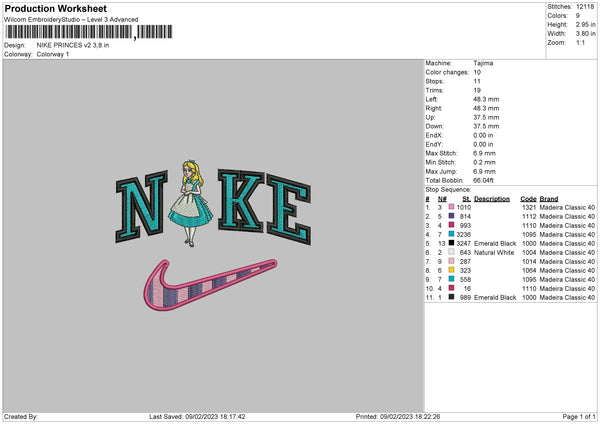Click Wilcom EmbroideryStudio Level 3 Advanced text

(x=71, y=20)
